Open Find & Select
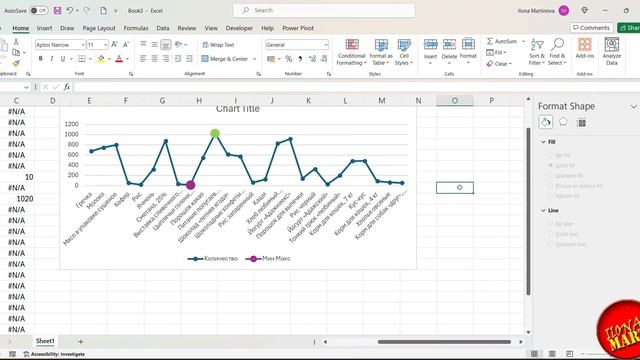This screenshot has height=360, width=640. point(557,52)
